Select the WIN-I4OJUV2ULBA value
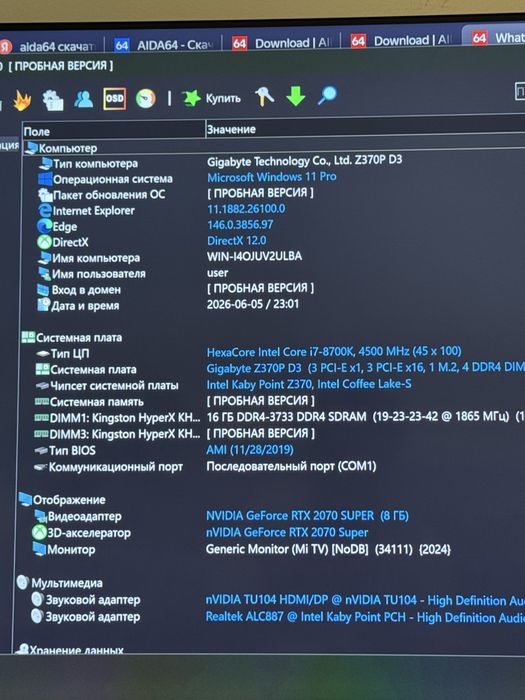The height and width of the screenshot is (700, 525). click(x=254, y=256)
